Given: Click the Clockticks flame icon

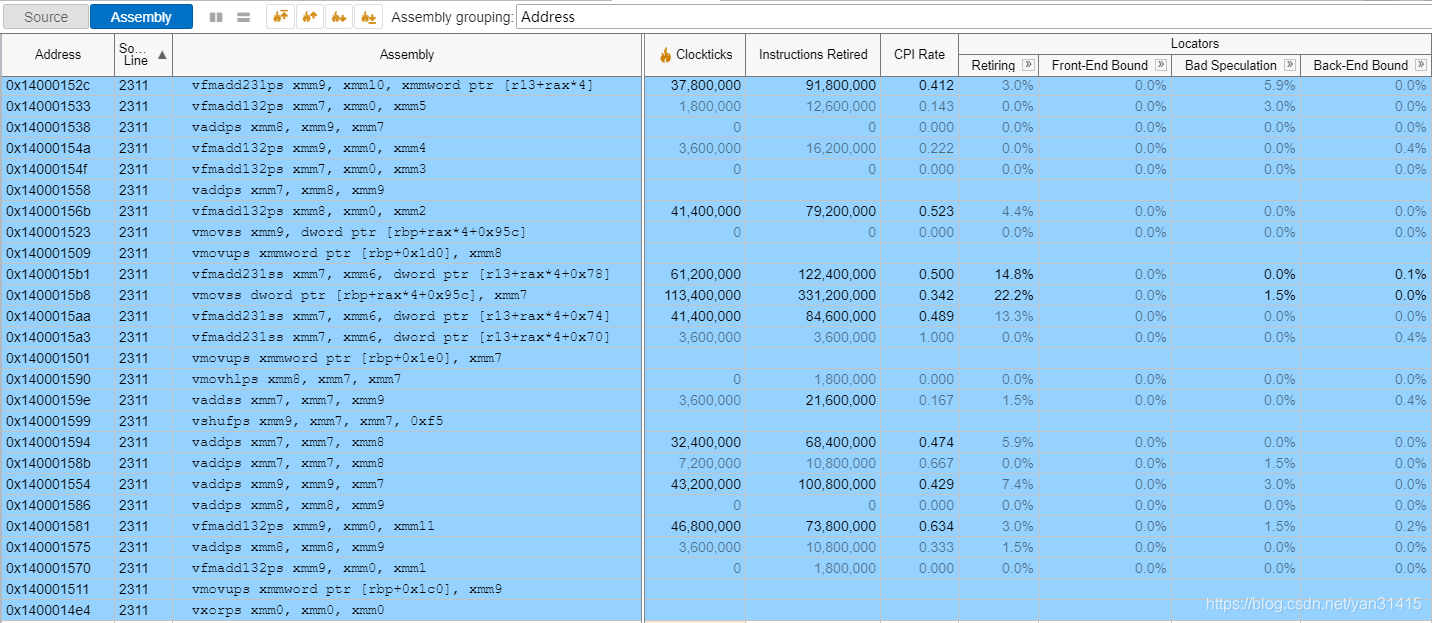Looking at the screenshot, I should click(665, 55).
